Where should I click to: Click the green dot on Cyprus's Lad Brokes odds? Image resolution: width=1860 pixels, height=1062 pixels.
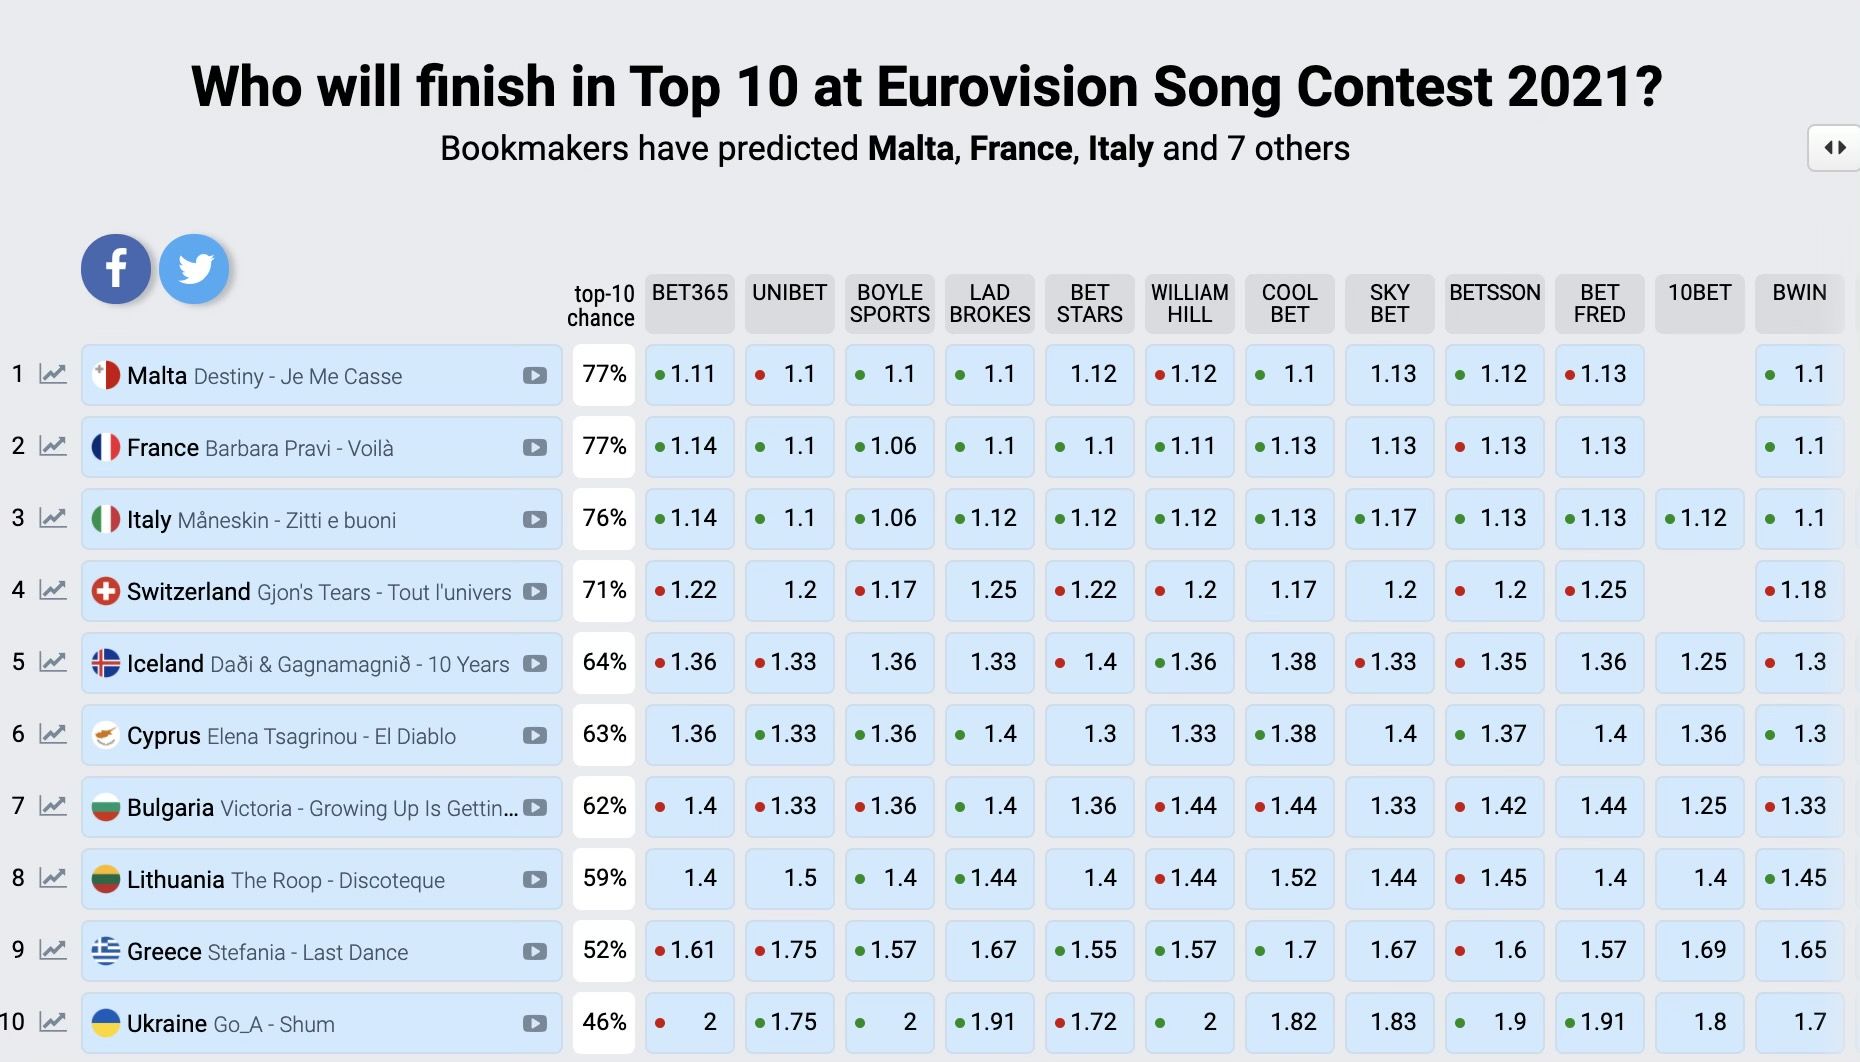tap(961, 735)
